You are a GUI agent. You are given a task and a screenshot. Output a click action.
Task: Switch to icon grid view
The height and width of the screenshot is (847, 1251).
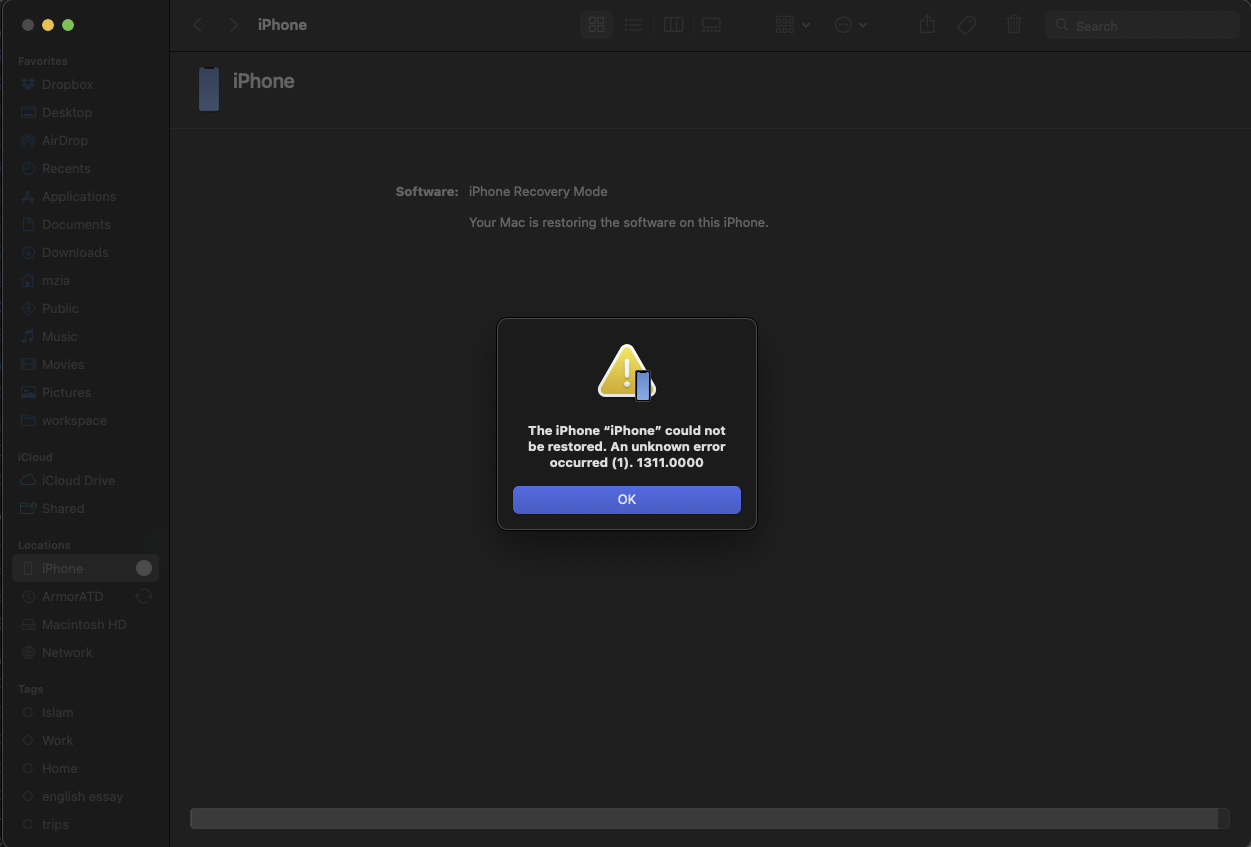(x=596, y=25)
